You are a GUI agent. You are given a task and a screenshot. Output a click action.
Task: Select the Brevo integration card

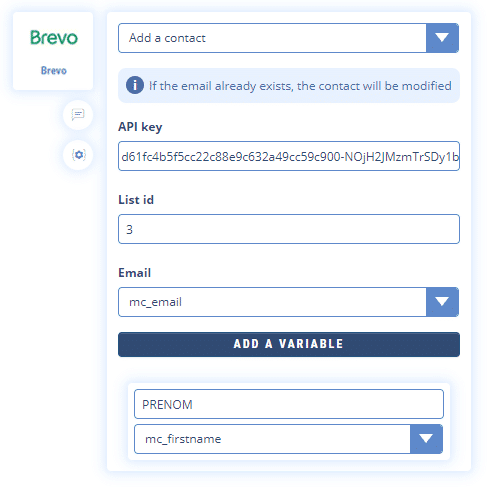pos(53,51)
